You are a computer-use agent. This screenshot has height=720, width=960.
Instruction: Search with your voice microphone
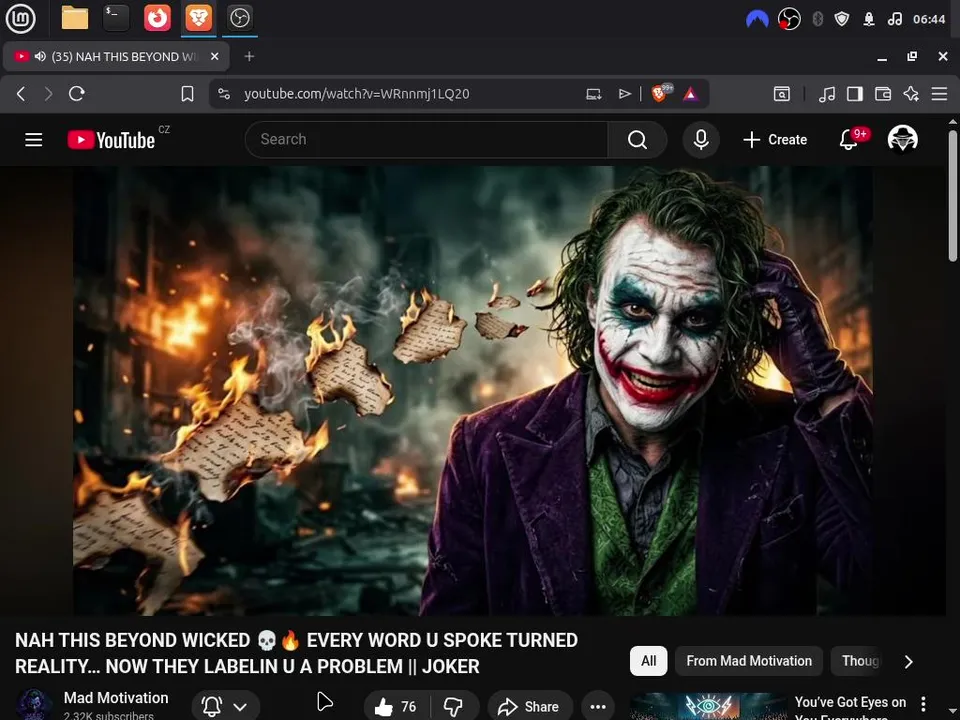[701, 140]
